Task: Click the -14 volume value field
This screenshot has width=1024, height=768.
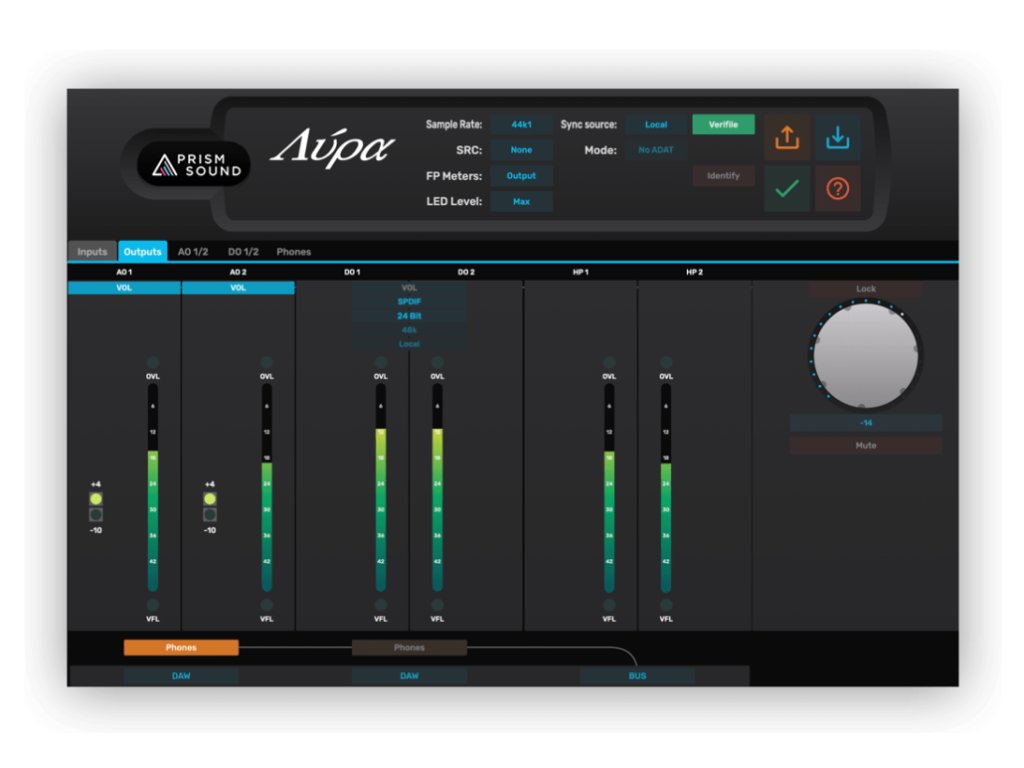Action: tap(866, 423)
